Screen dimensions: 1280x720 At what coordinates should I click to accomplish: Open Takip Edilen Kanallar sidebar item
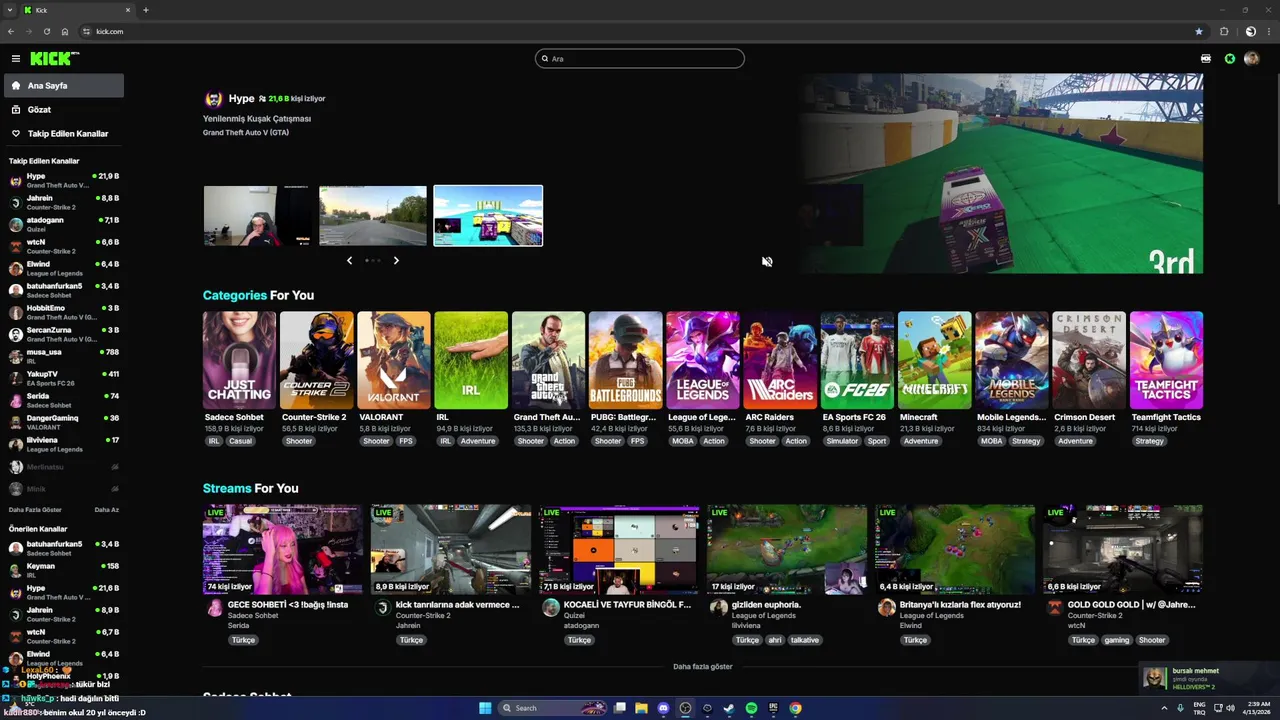64,134
